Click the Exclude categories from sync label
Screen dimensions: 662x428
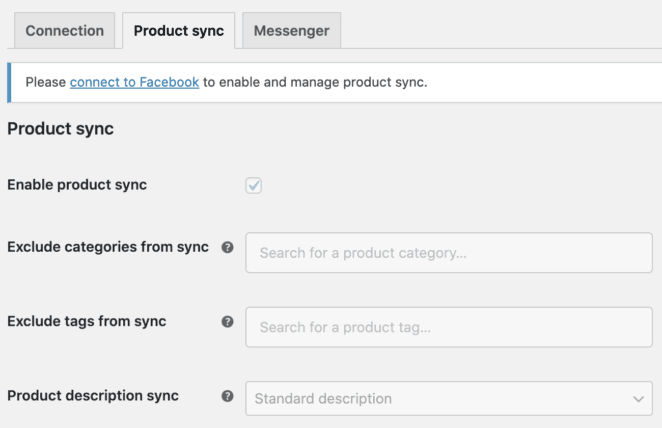point(108,247)
